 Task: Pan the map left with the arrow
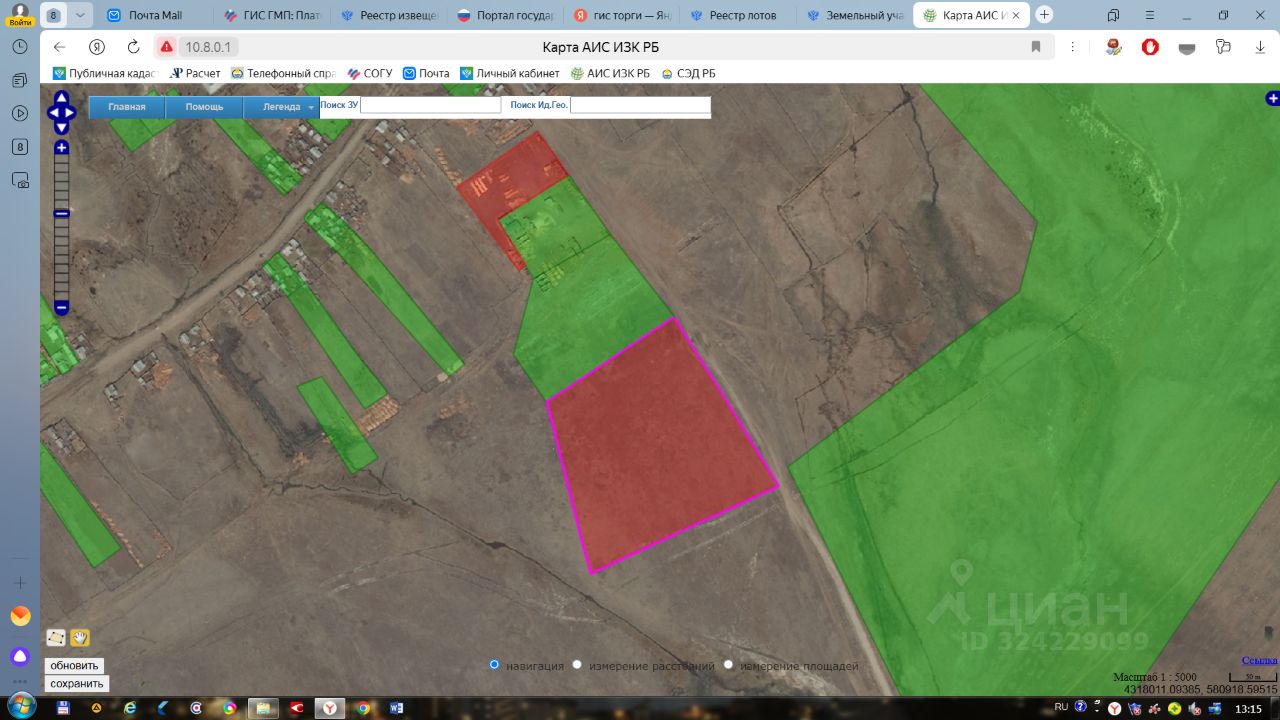(x=53, y=113)
